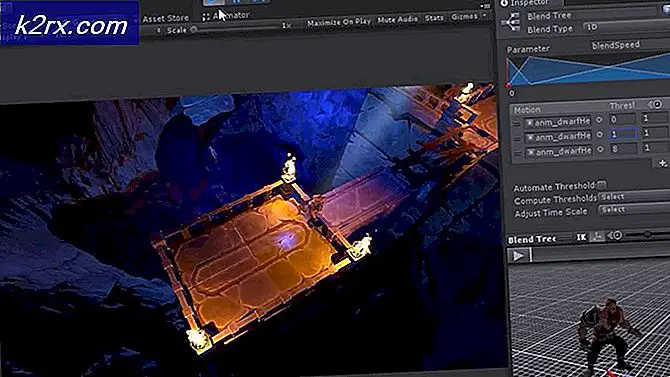The width and height of the screenshot is (670, 377).
Task: Click the Motion column header
Action: [526, 110]
